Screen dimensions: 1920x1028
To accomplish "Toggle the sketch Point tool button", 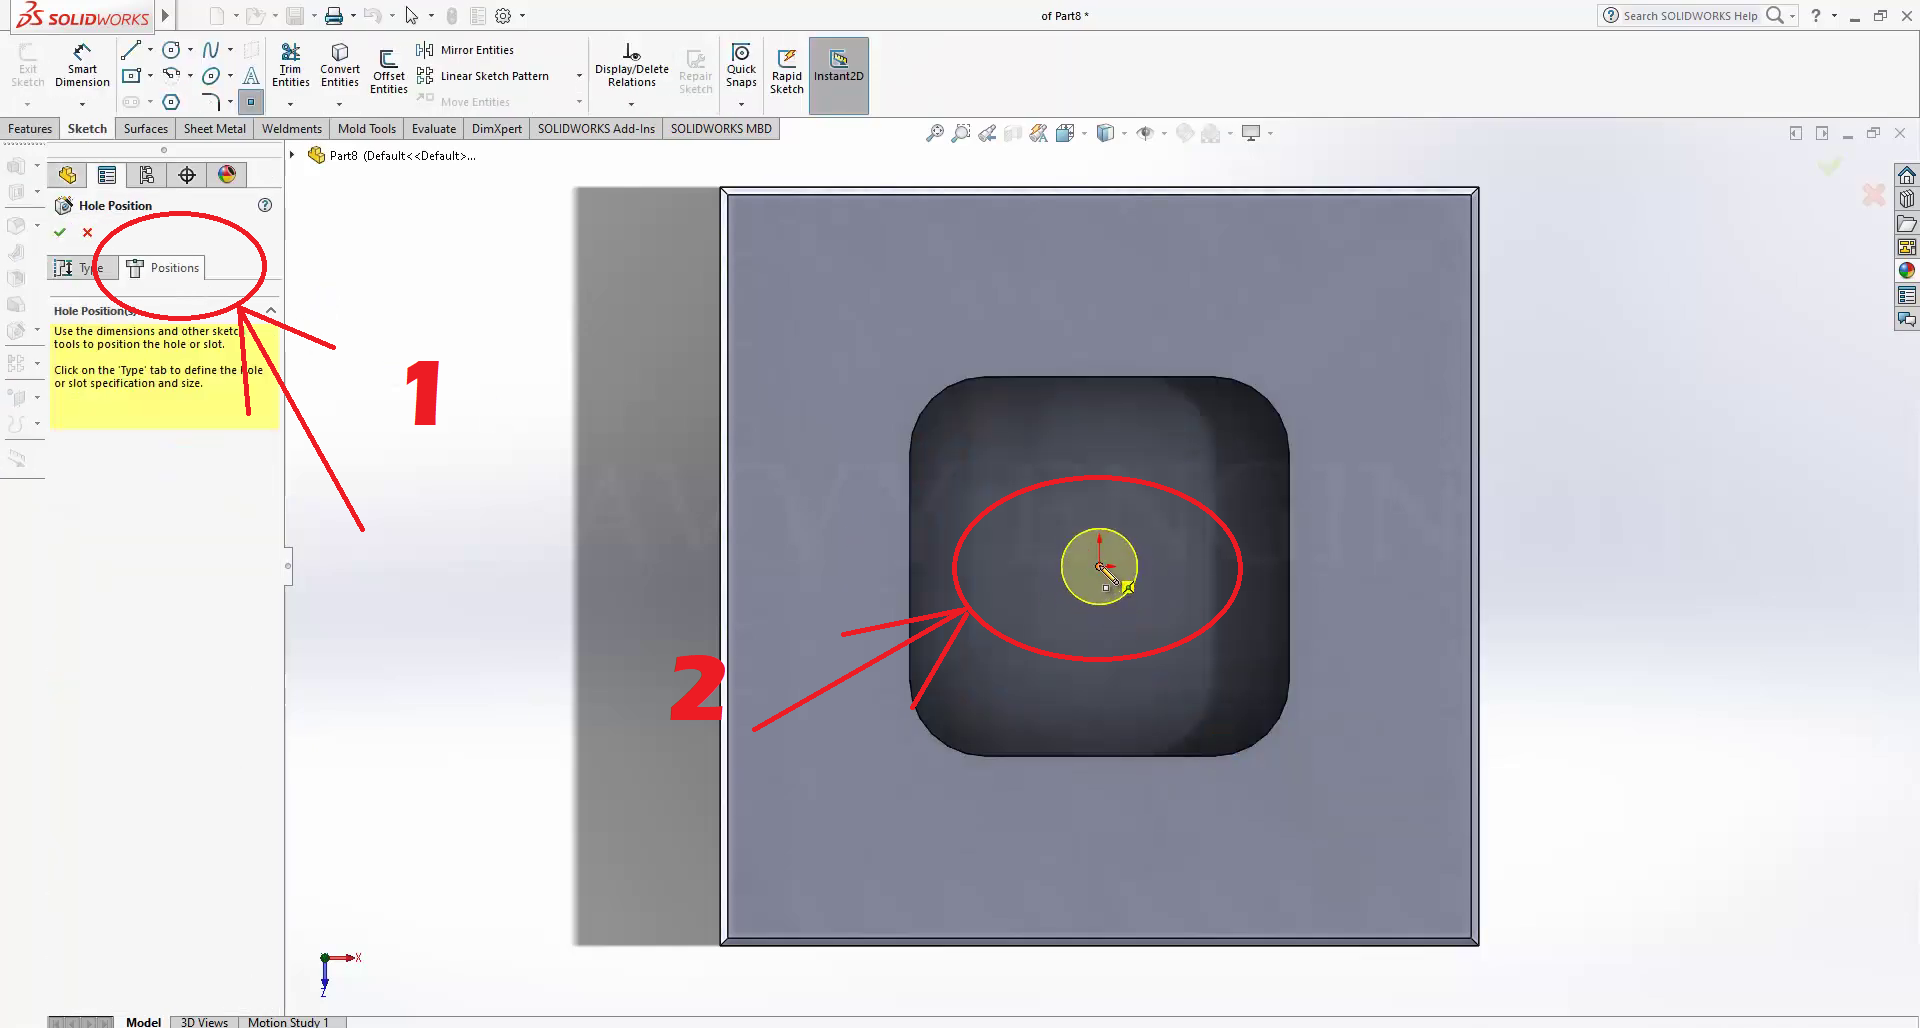I will [x=251, y=102].
